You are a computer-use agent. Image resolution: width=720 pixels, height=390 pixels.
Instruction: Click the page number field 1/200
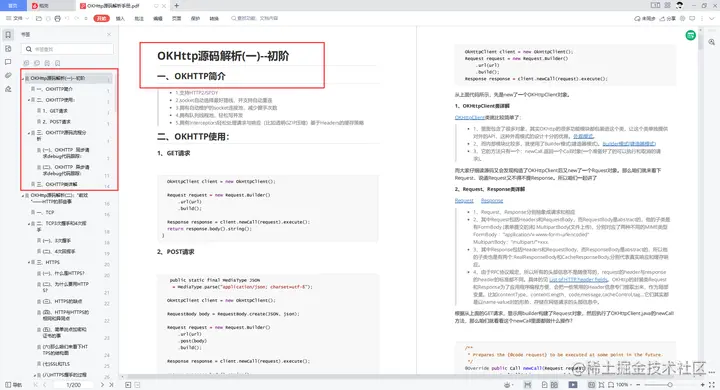tap(73, 385)
